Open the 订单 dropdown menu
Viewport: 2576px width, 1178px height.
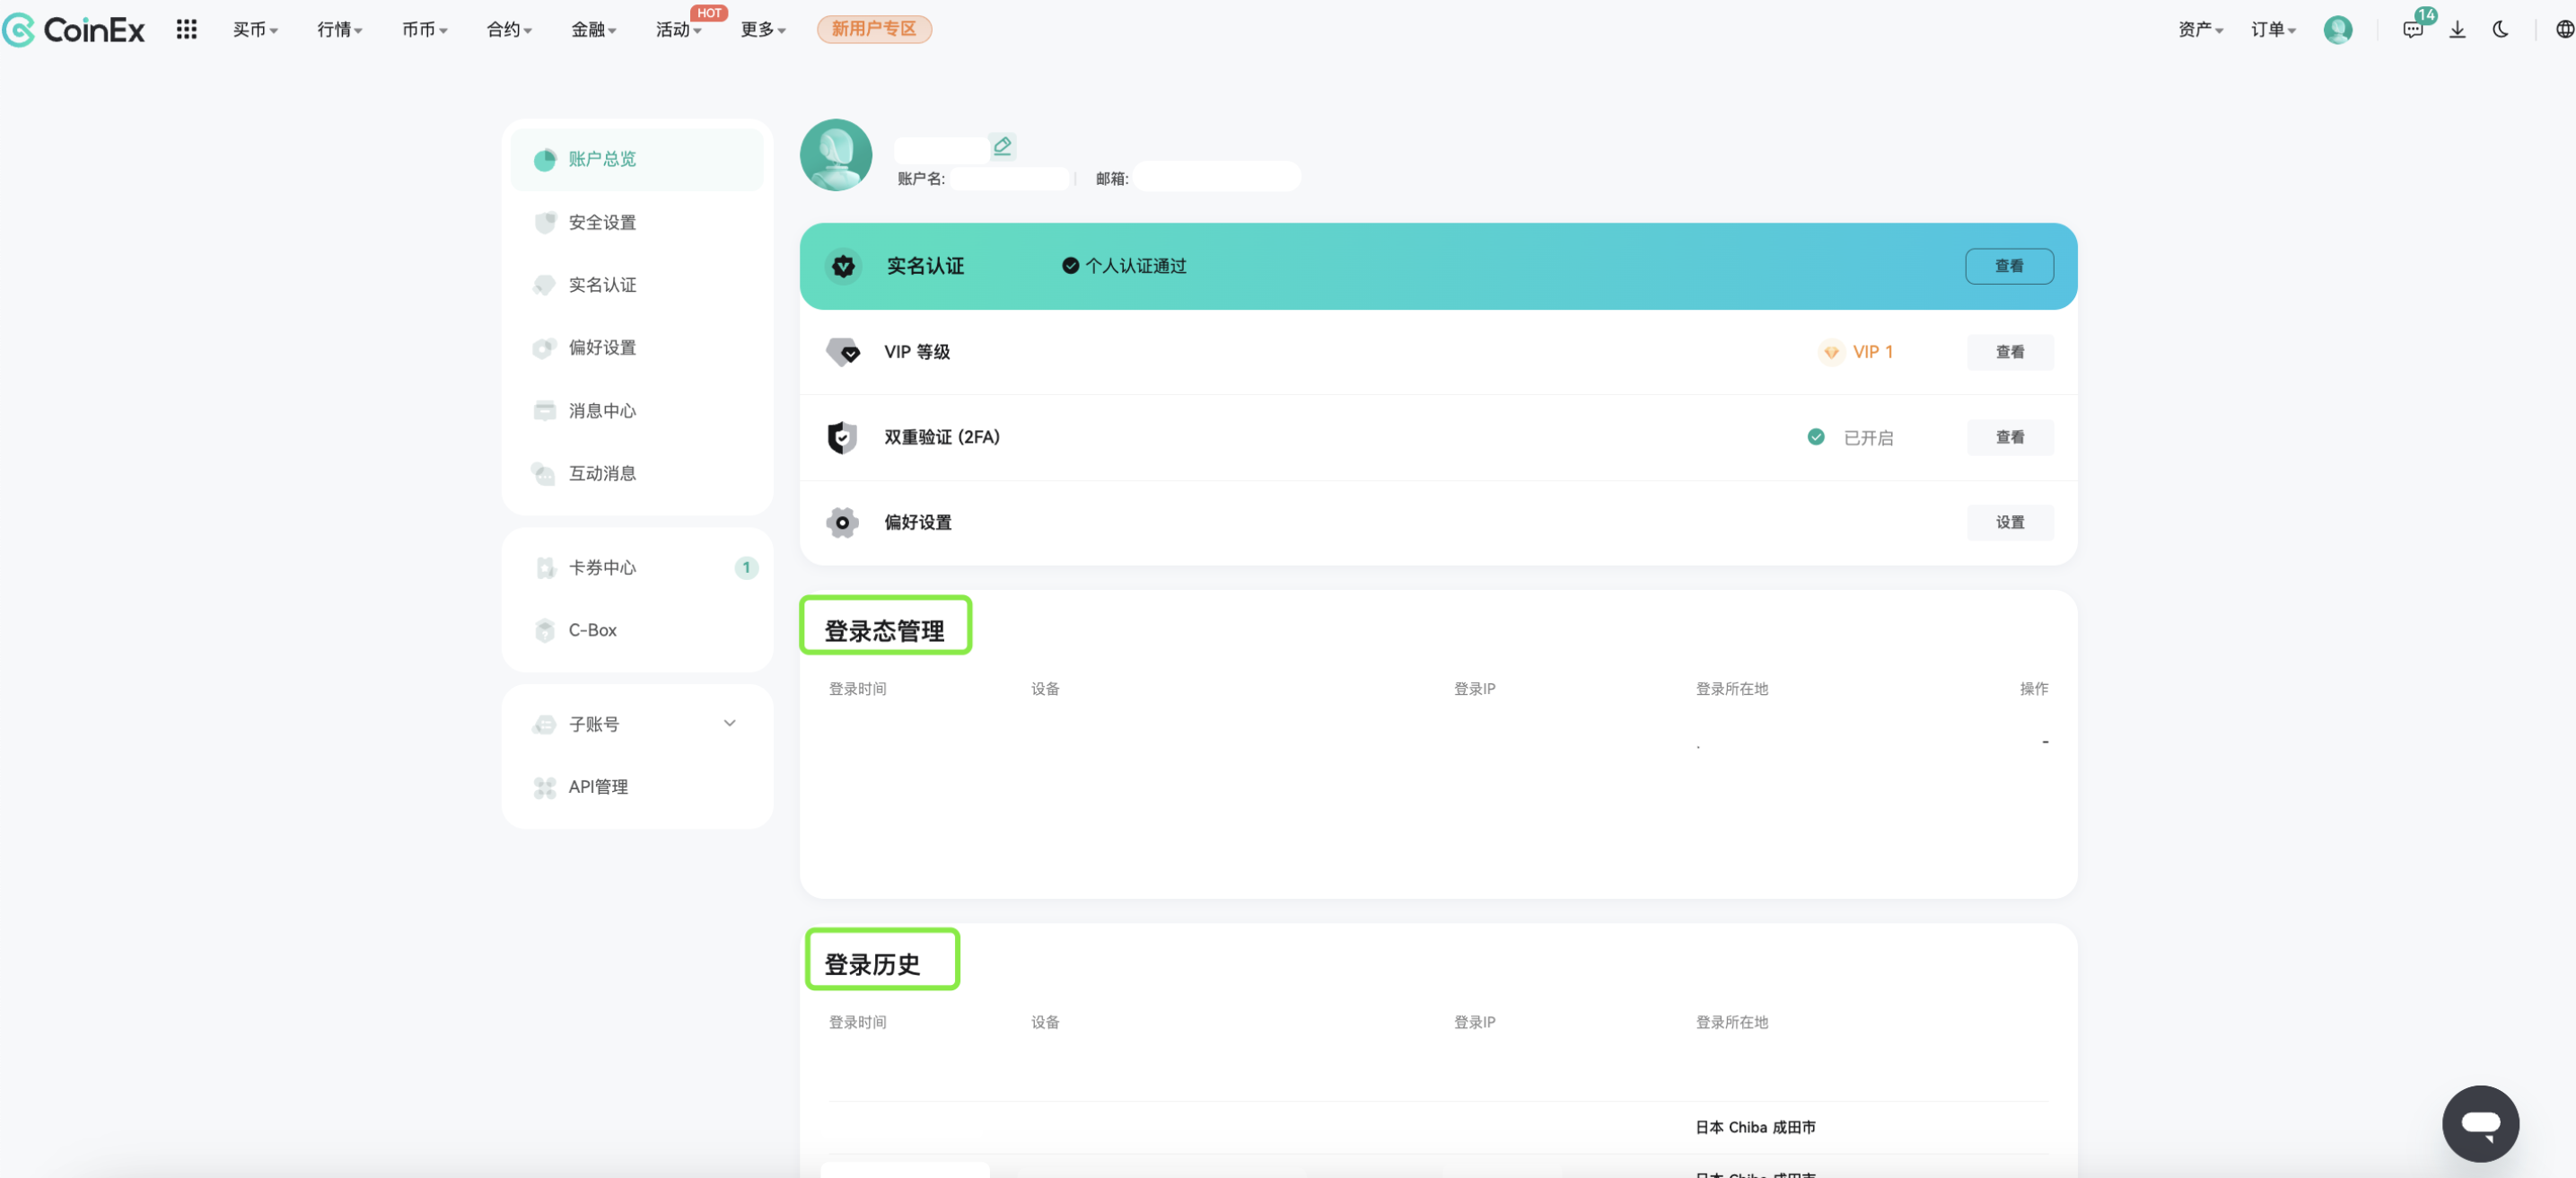[x=2272, y=29]
